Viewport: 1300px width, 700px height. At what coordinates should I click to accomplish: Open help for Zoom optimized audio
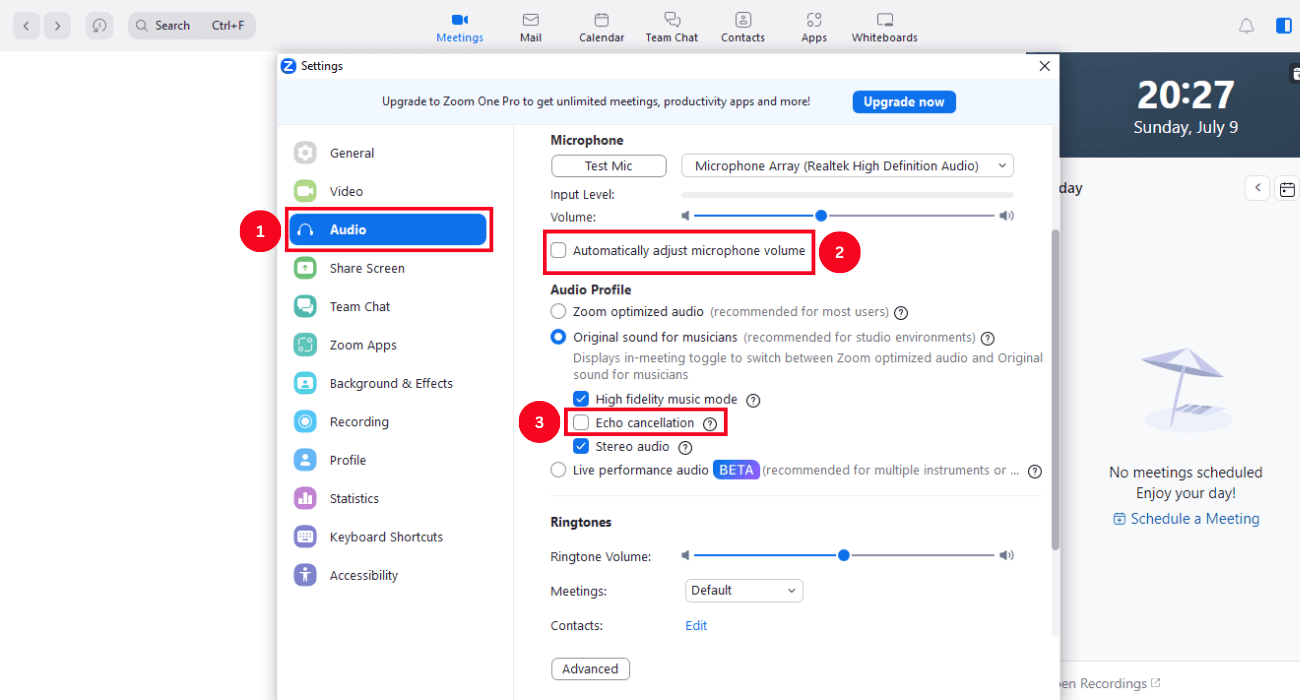[901, 312]
